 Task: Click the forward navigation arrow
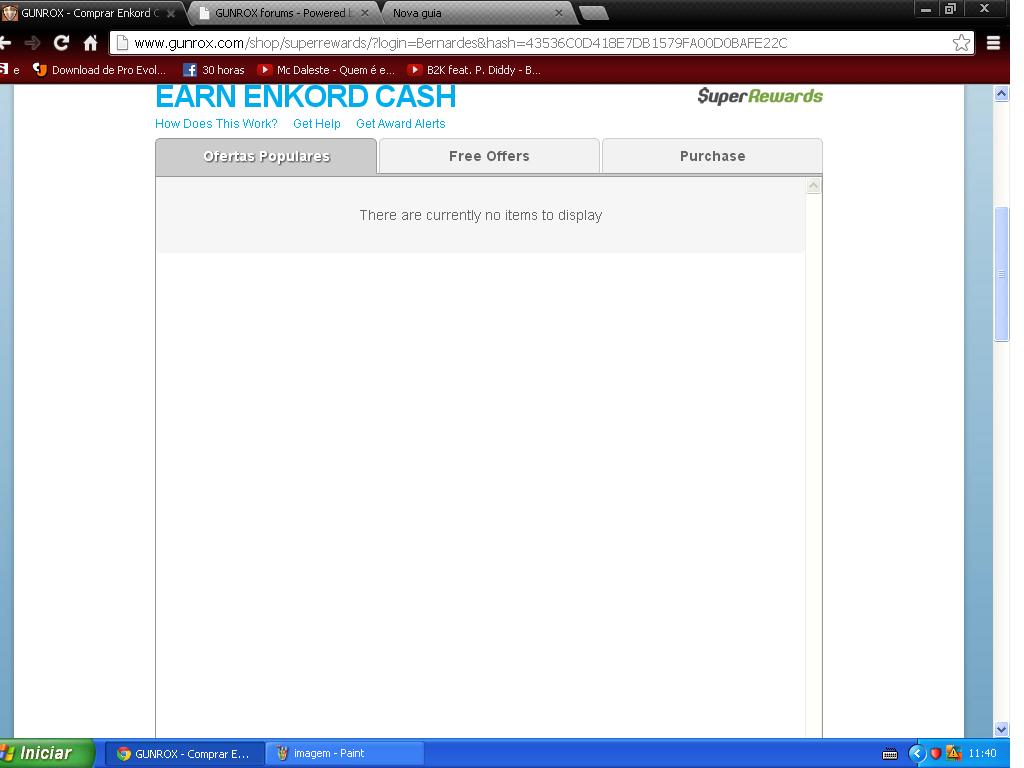pos(32,43)
